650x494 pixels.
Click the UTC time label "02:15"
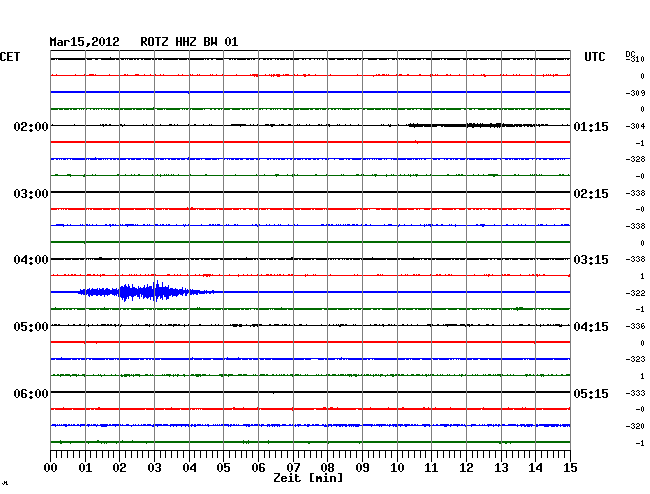tap(591, 194)
